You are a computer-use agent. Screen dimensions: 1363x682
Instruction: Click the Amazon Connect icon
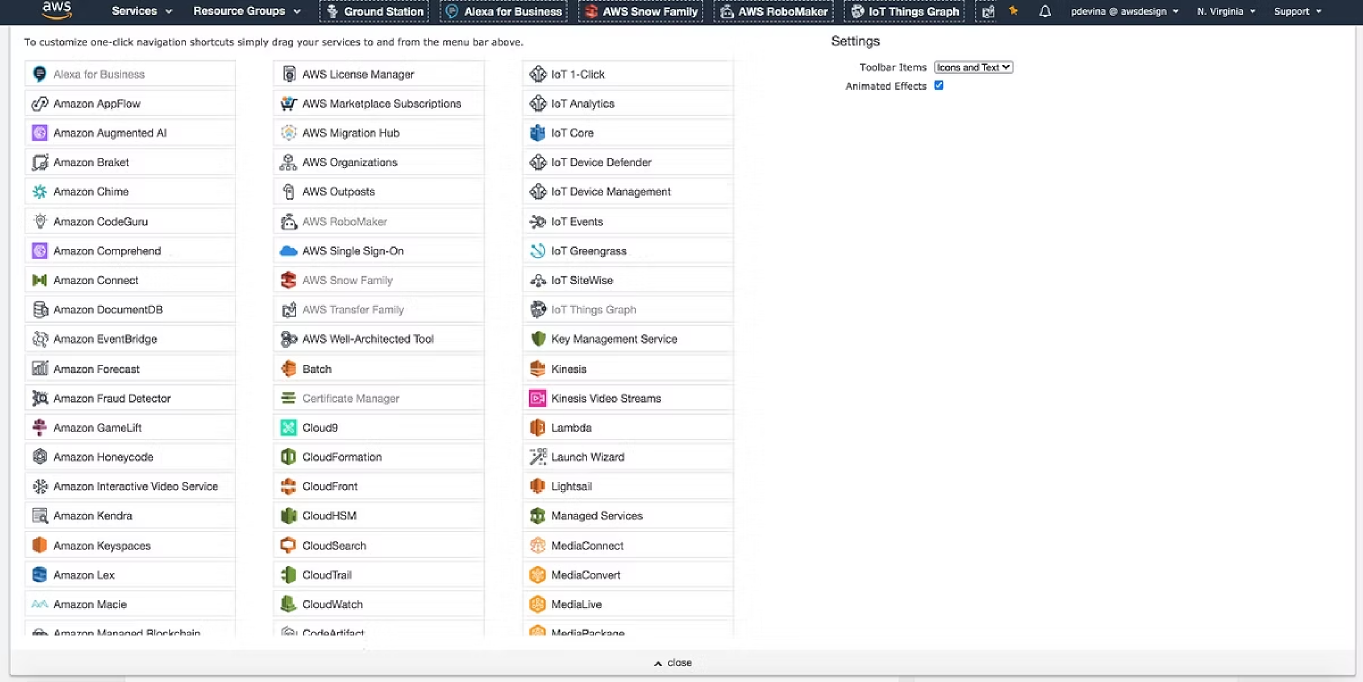[x=40, y=280]
